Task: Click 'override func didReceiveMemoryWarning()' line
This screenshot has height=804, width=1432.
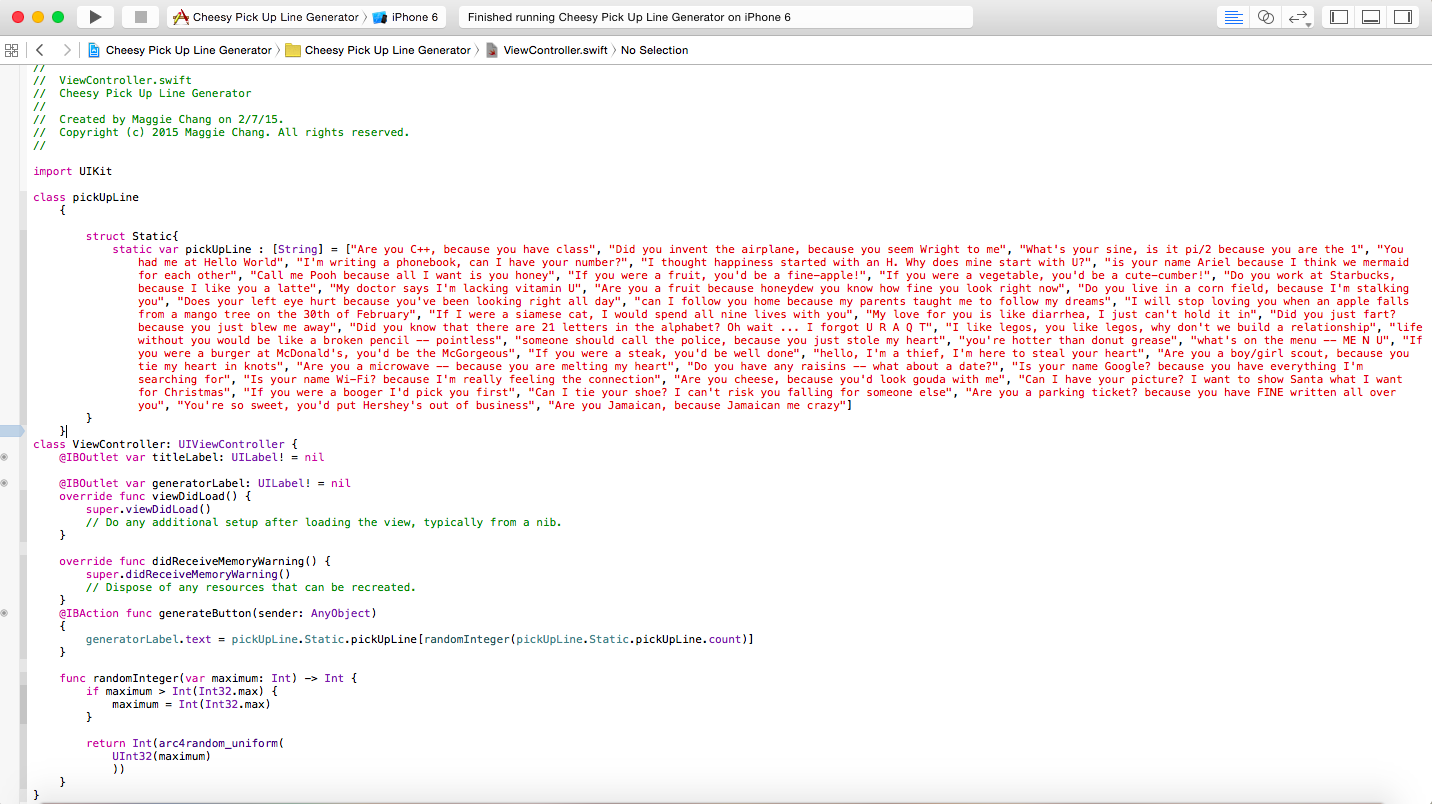Action: coord(195,561)
